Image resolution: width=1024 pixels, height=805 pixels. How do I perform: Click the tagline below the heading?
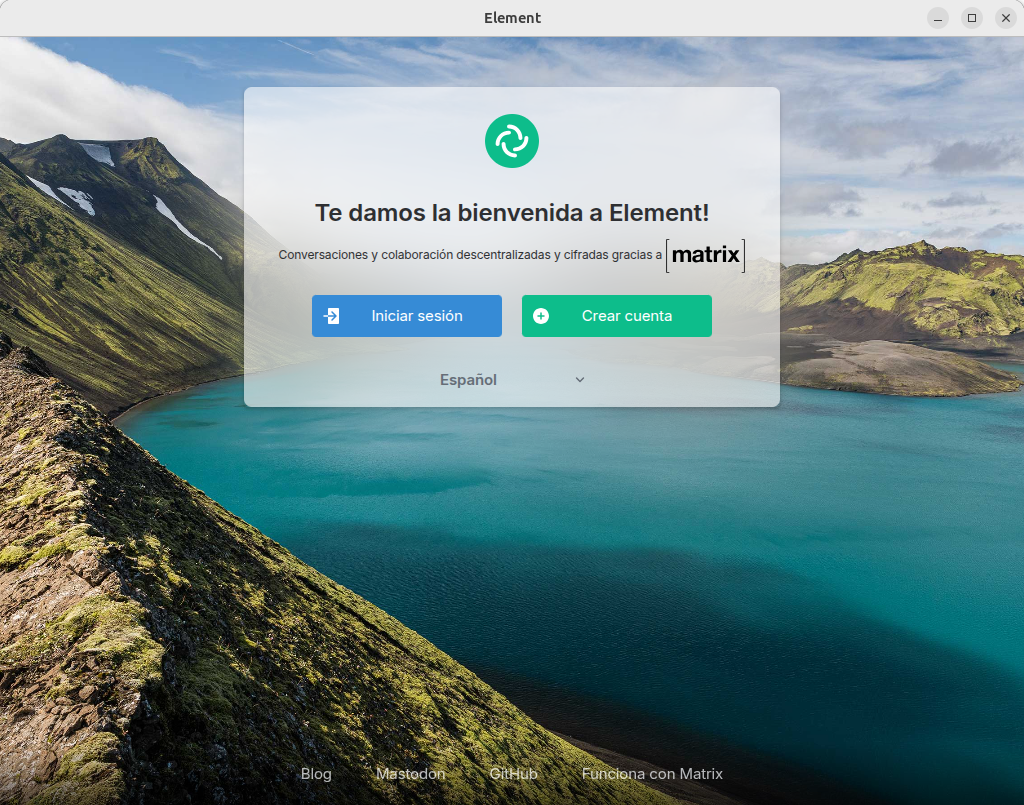[470, 255]
